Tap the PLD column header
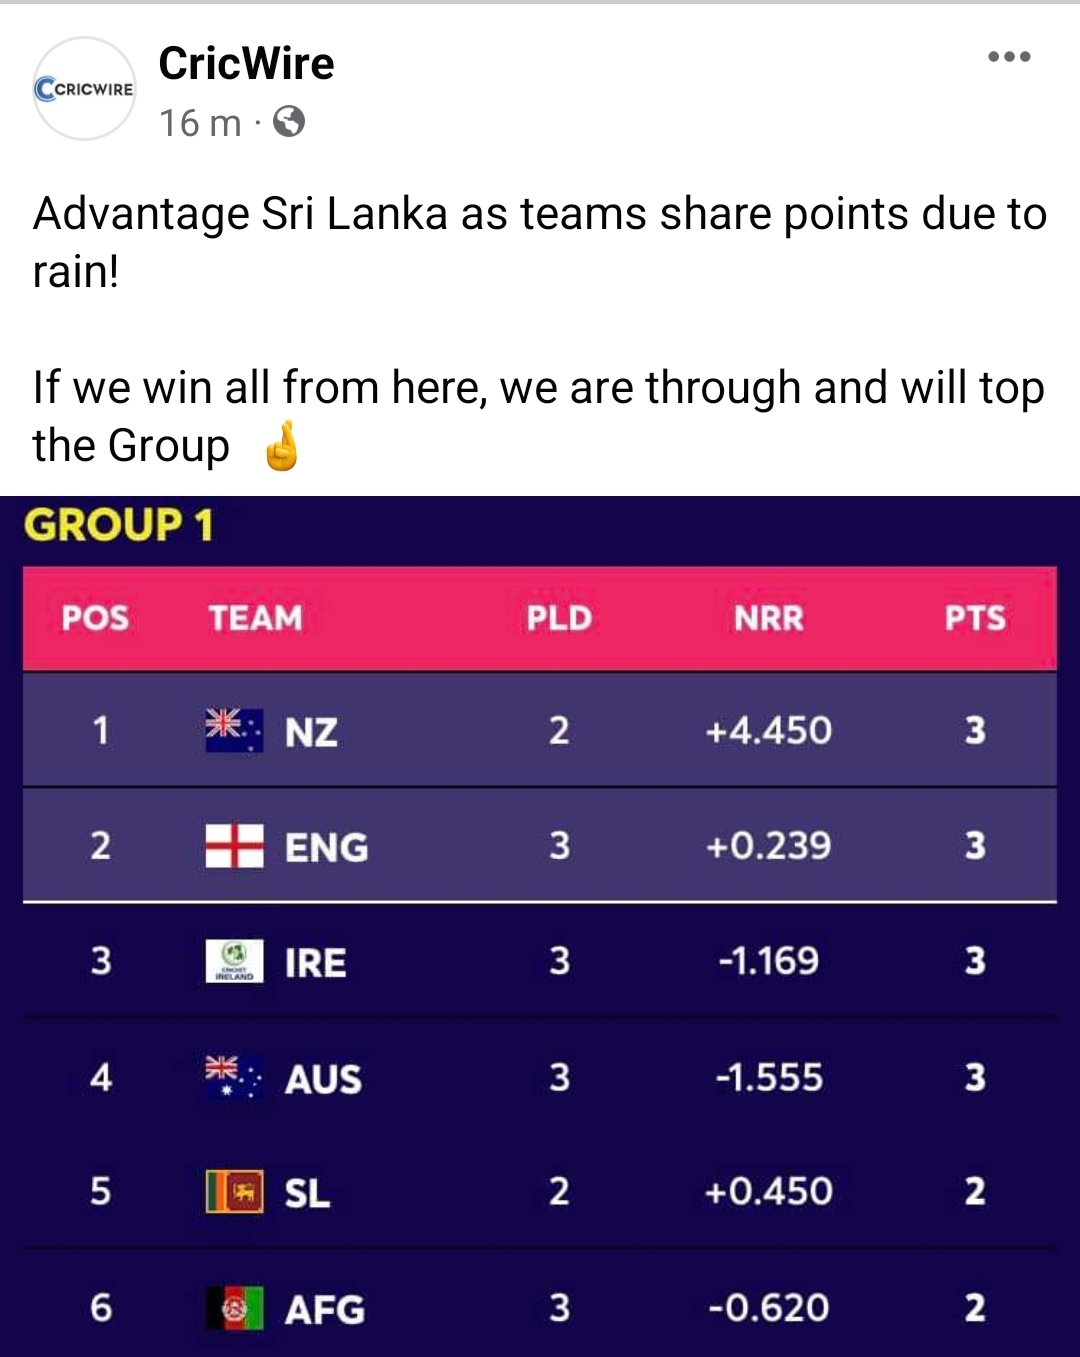 click(559, 618)
